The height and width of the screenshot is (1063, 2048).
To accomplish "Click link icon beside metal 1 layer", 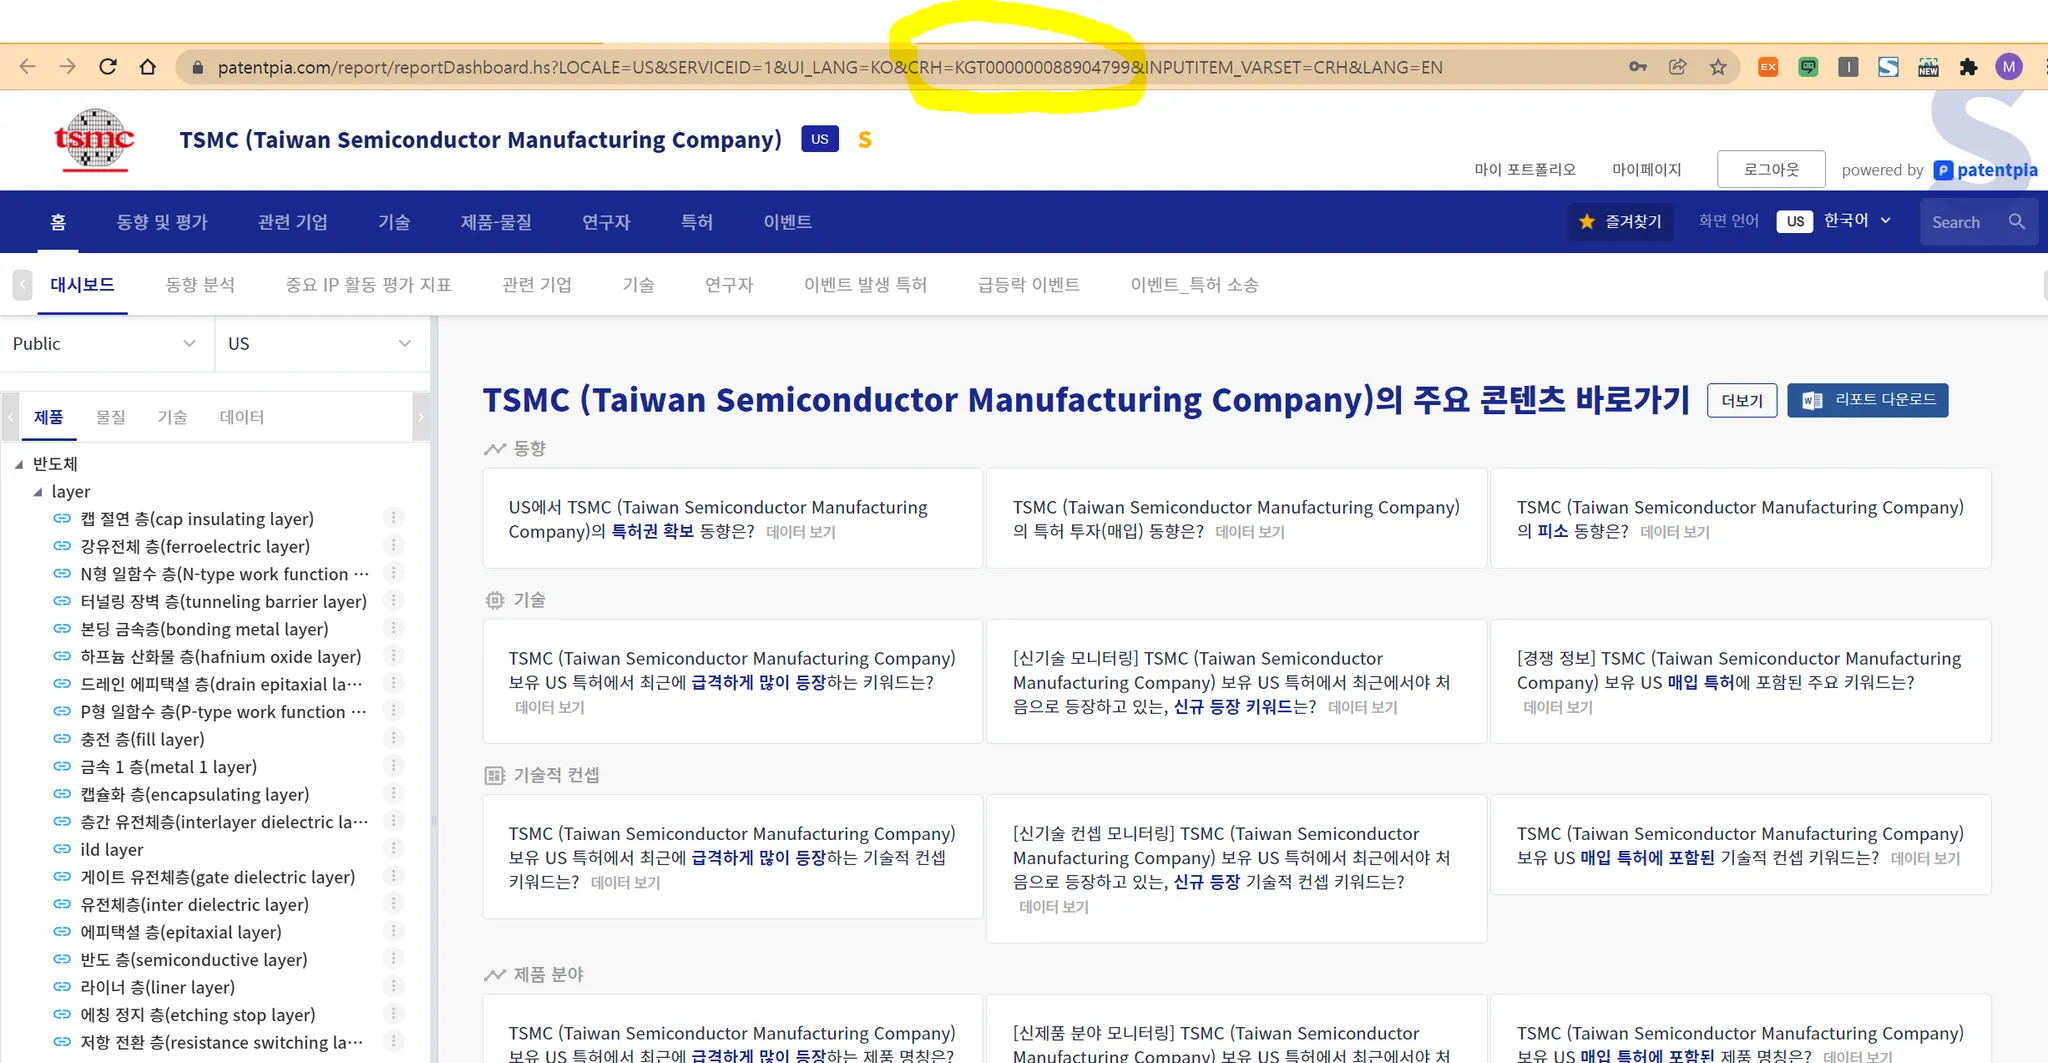I will [x=62, y=767].
